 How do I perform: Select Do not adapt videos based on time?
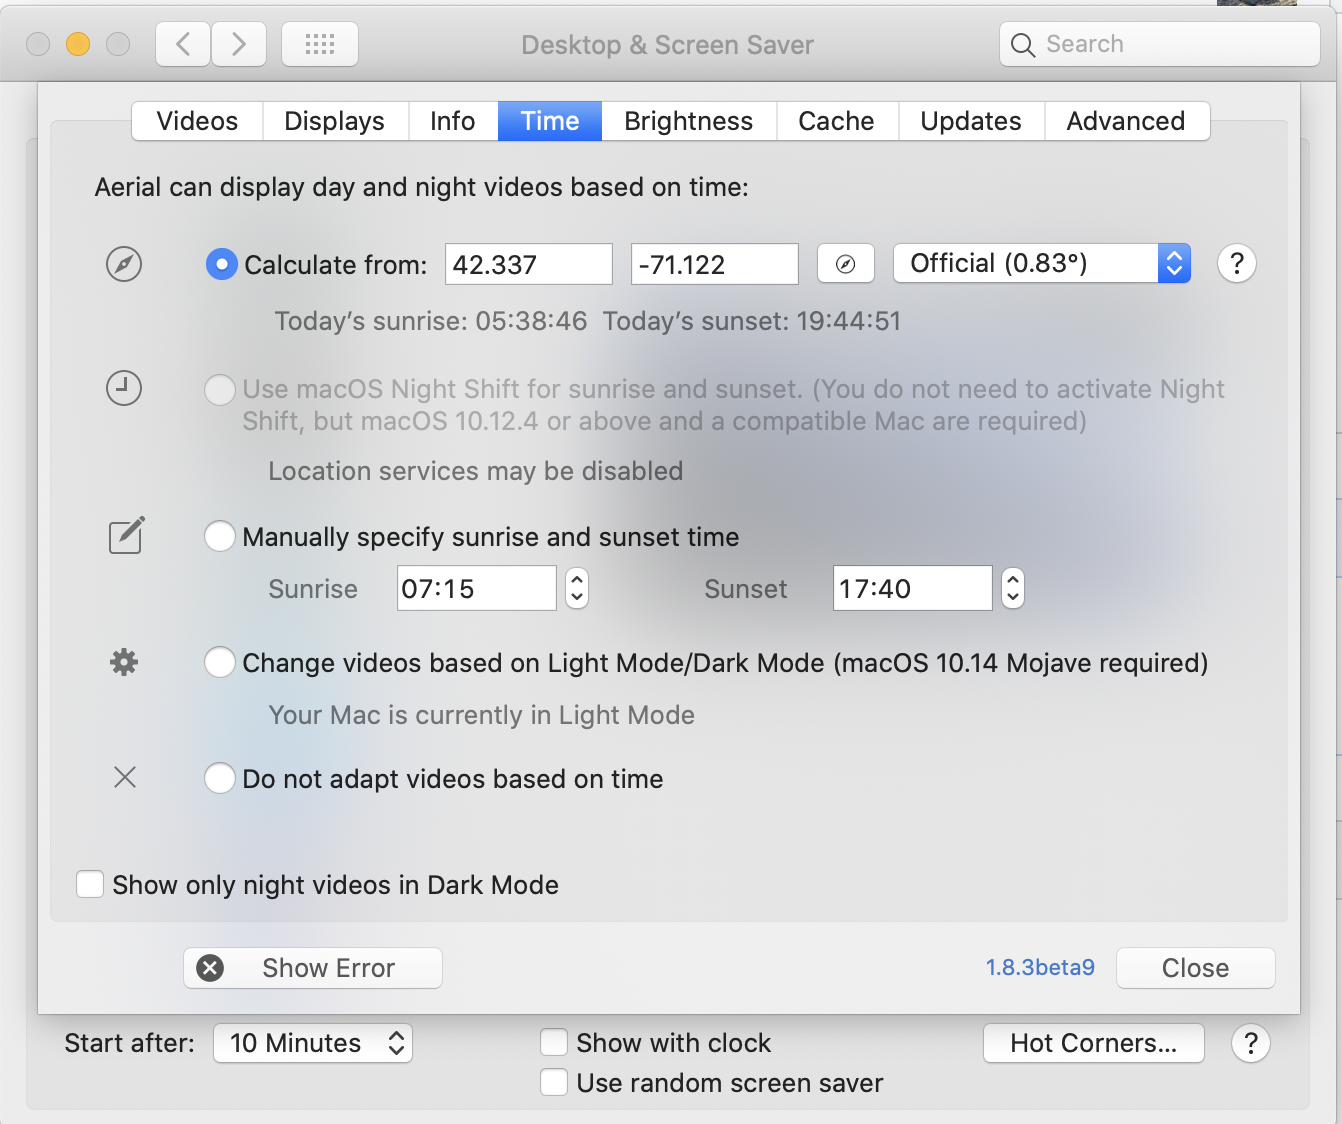(220, 778)
